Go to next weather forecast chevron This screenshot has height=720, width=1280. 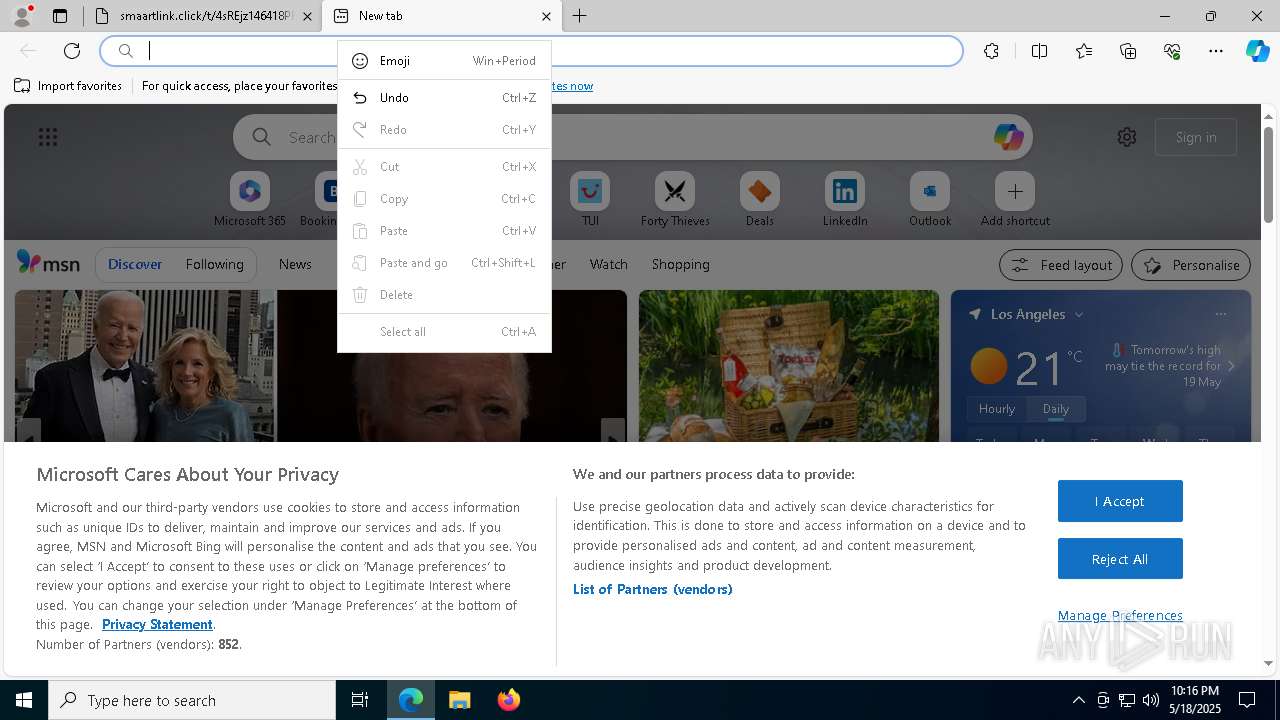point(1231,366)
